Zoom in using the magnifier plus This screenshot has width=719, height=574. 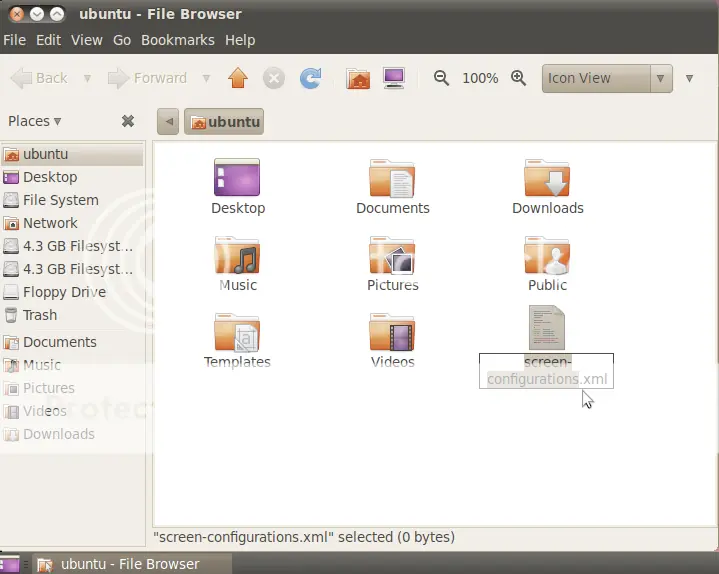coord(519,78)
